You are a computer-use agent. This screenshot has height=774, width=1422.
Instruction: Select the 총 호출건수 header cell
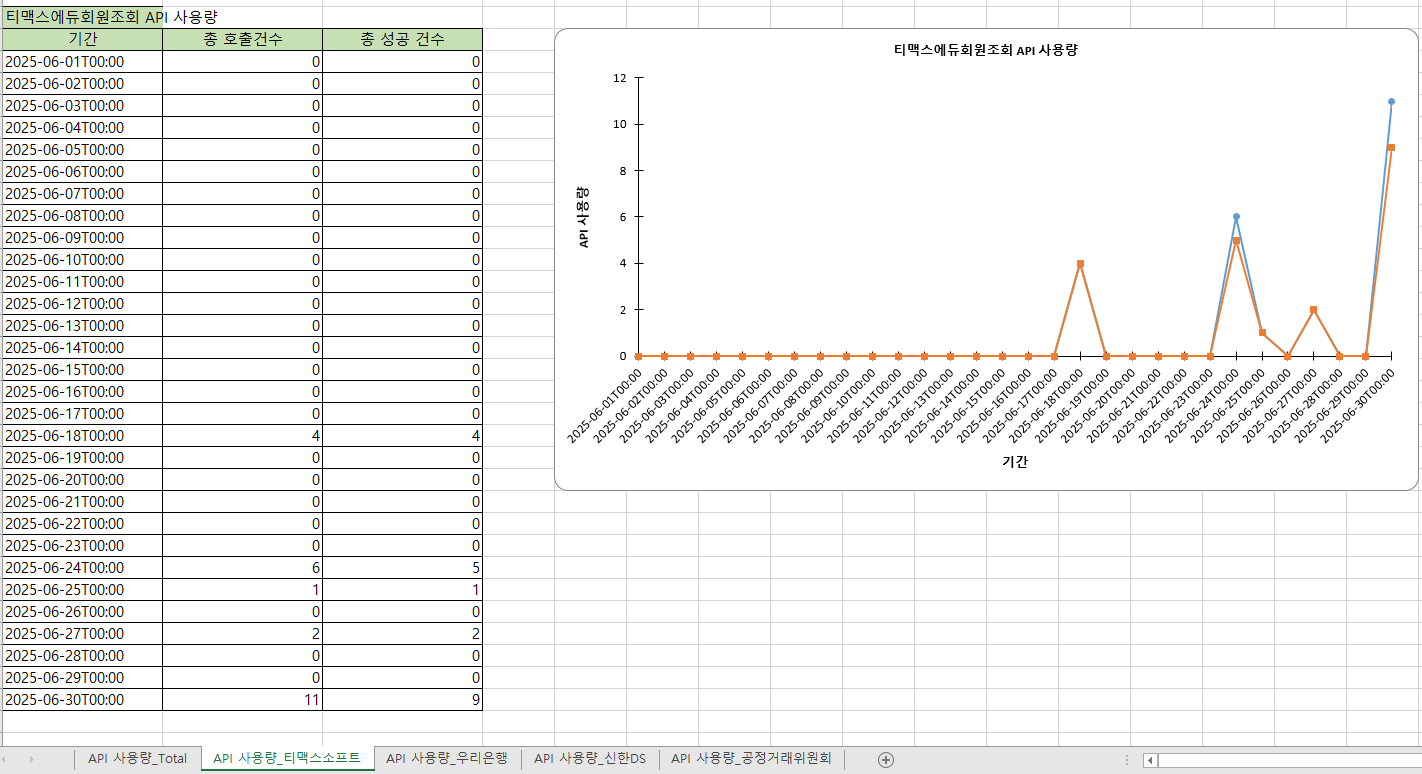[x=242, y=39]
